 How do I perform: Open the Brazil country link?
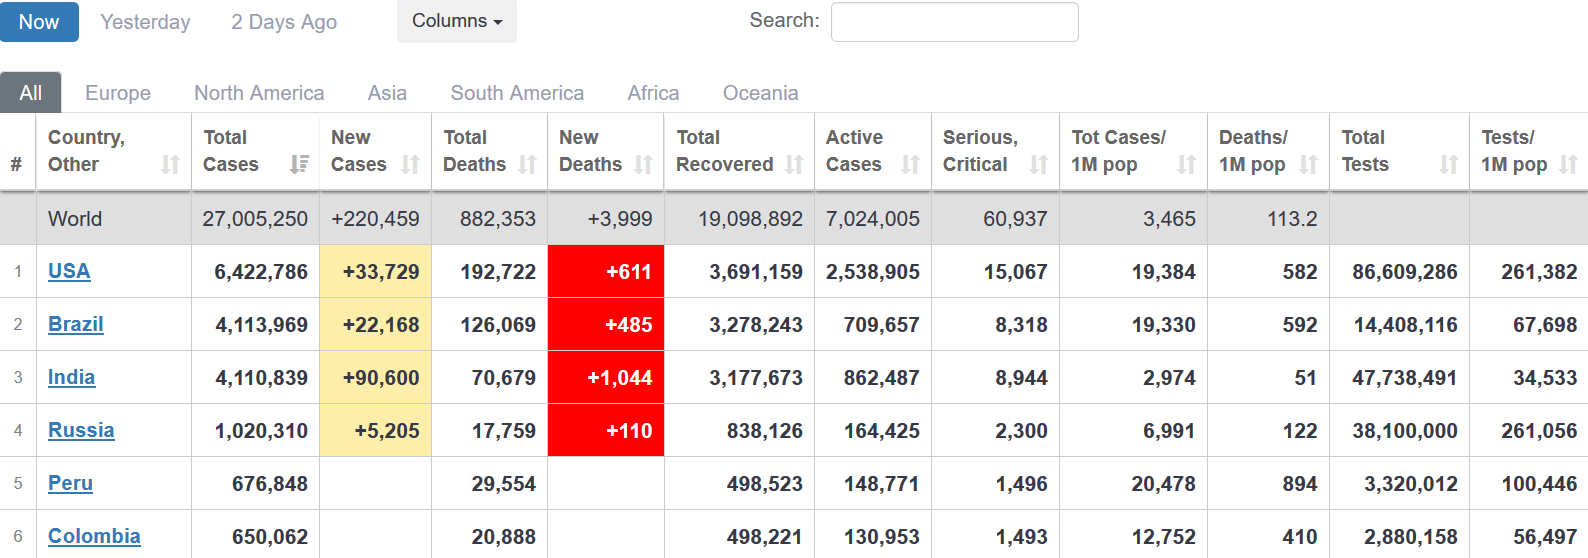76,324
